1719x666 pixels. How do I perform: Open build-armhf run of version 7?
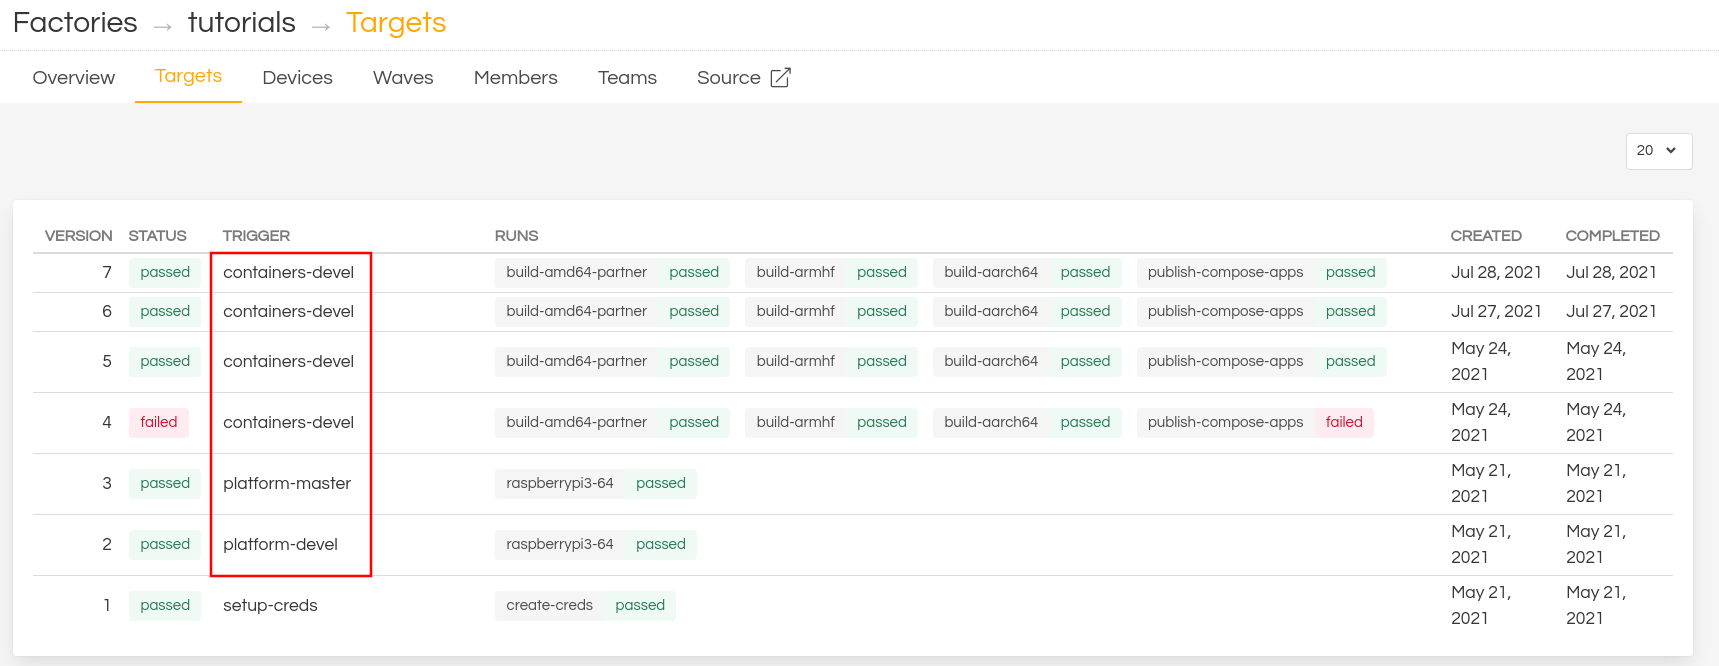point(831,272)
